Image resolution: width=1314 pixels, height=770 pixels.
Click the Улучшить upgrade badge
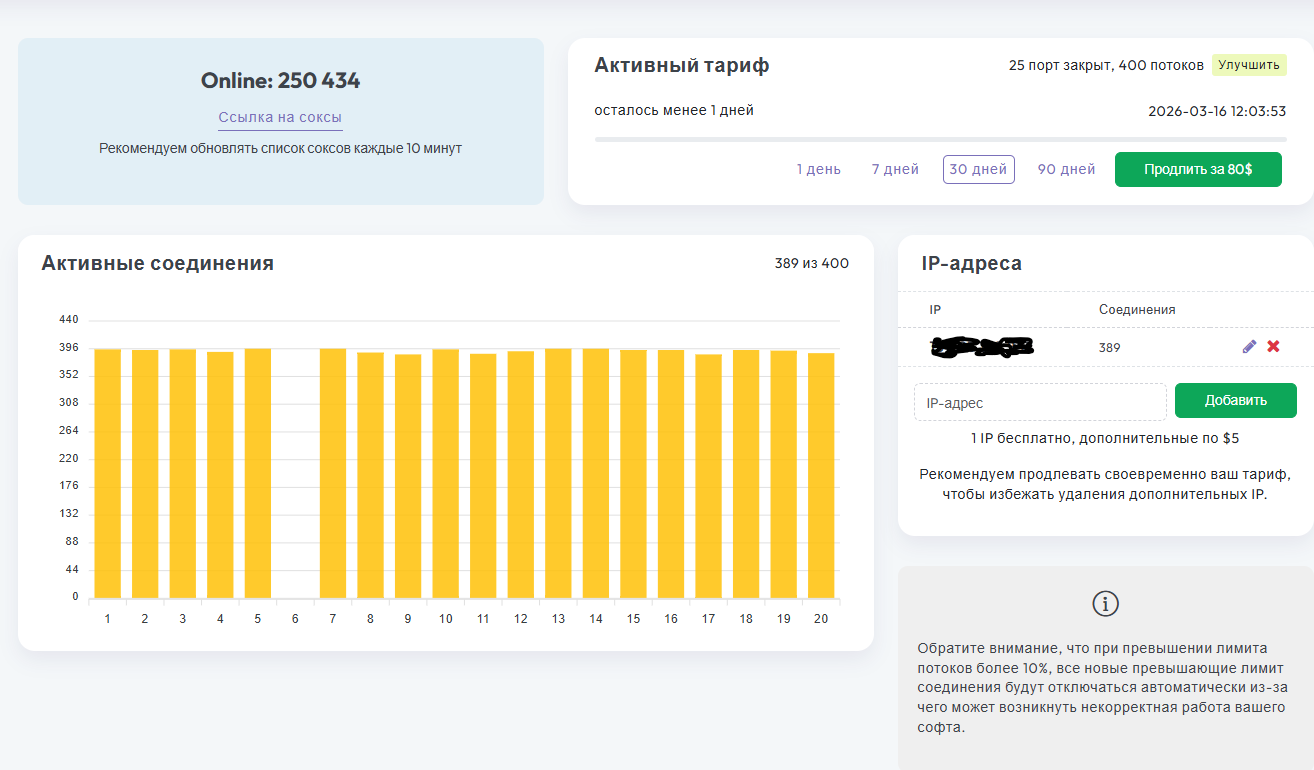(x=1248, y=65)
